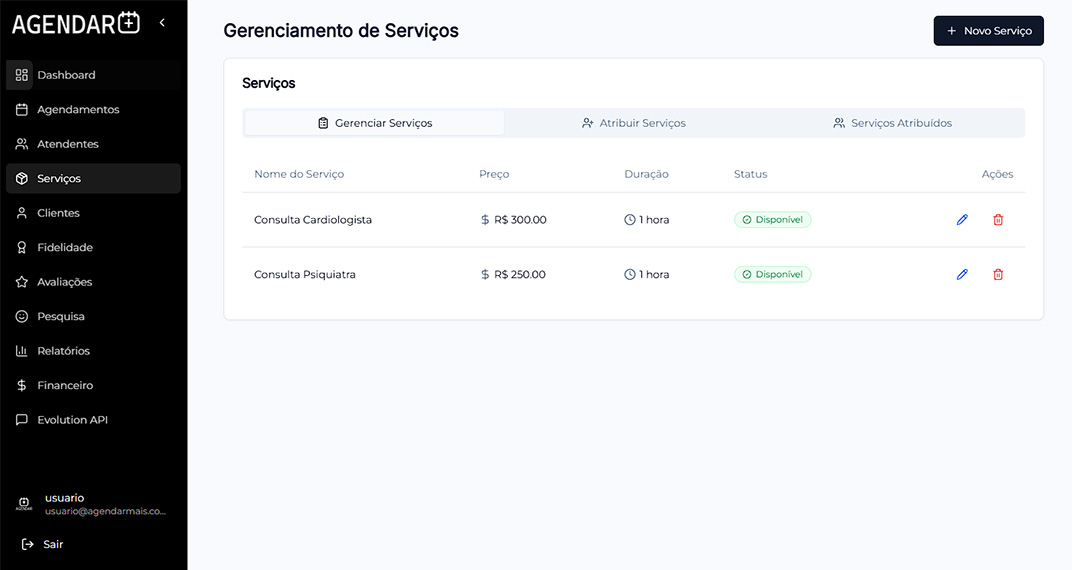Click the Relatórios bar chart icon
This screenshot has width=1072, height=570.
(x=22, y=351)
